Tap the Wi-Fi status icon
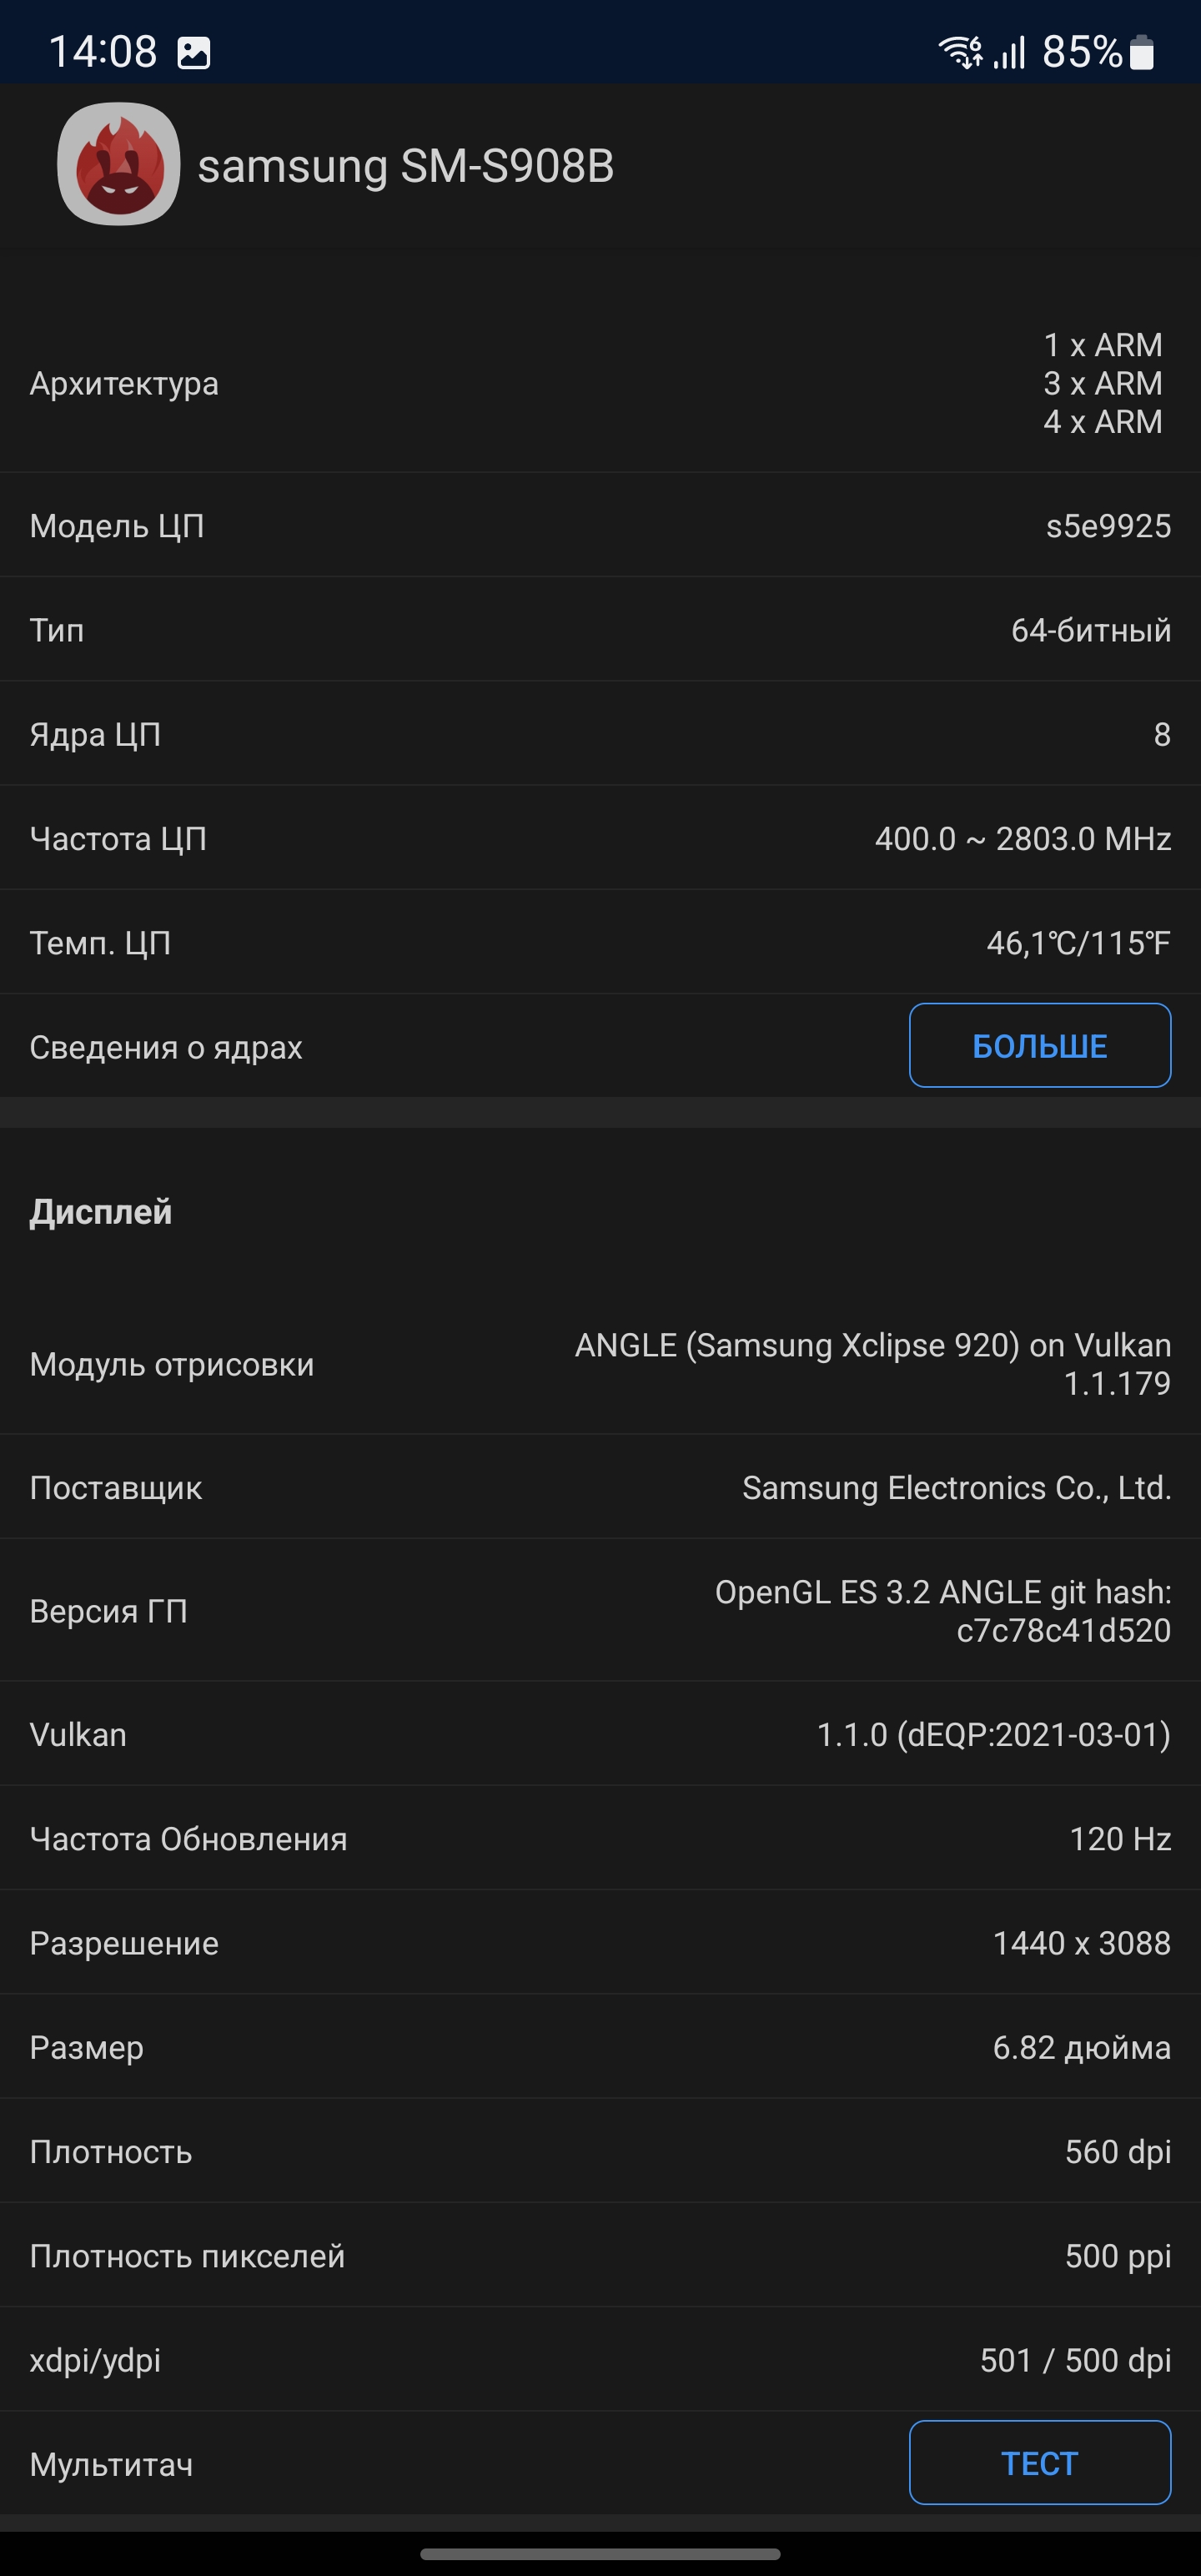Screen dimensions: 1201x2576 [x=959, y=52]
